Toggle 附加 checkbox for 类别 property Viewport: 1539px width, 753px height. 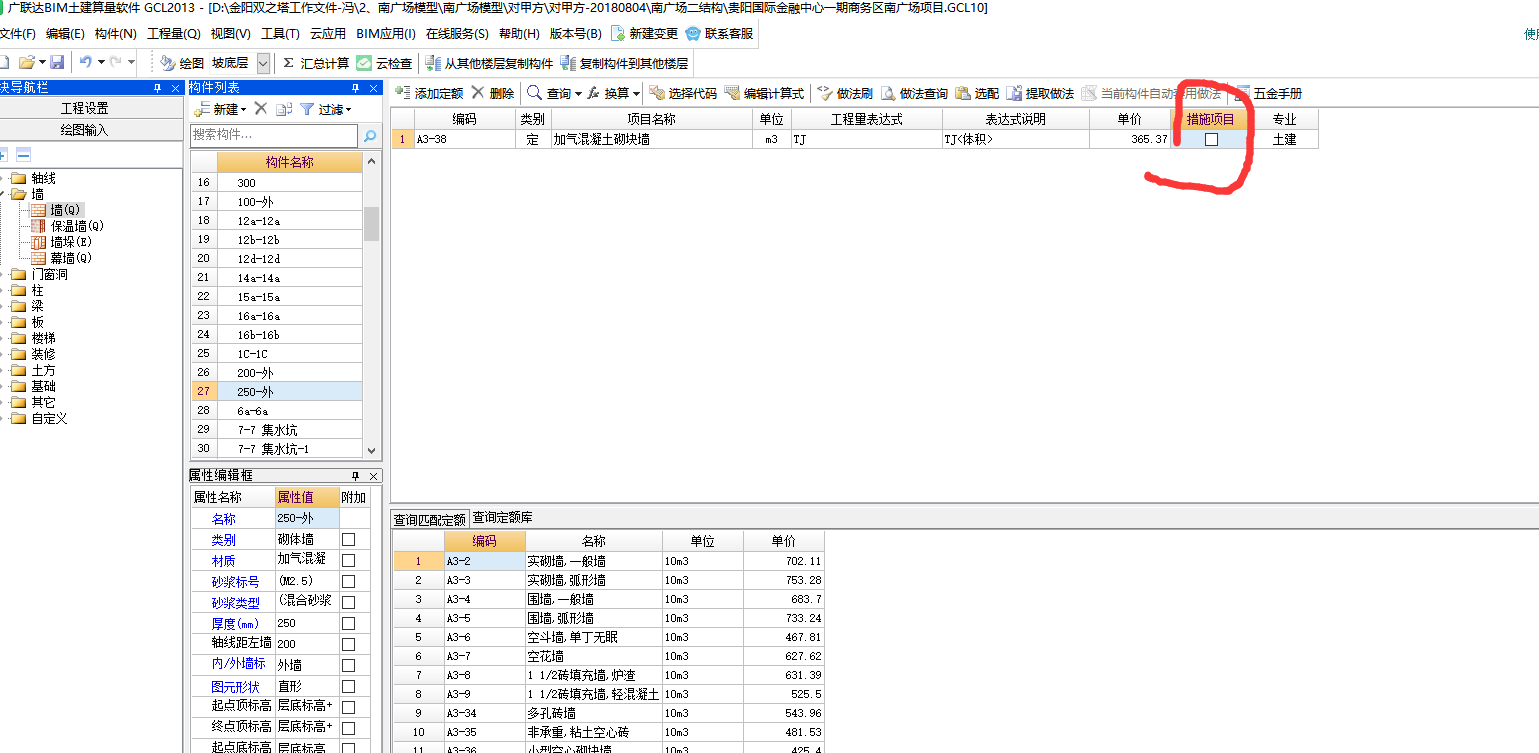(349, 539)
